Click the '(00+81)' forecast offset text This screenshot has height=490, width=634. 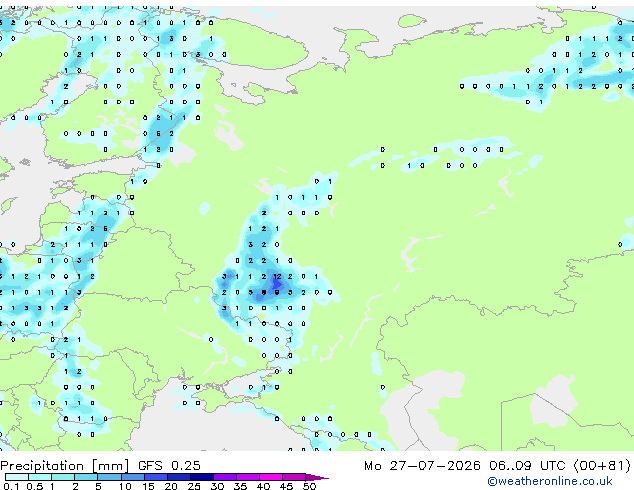pyautogui.click(x=602, y=466)
